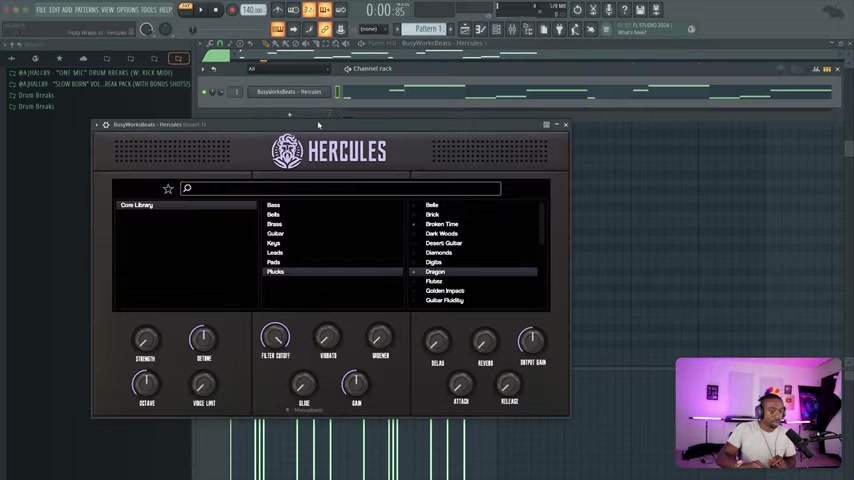Click the Hercules preset search field
The width and height of the screenshot is (854, 480).
pos(340,189)
